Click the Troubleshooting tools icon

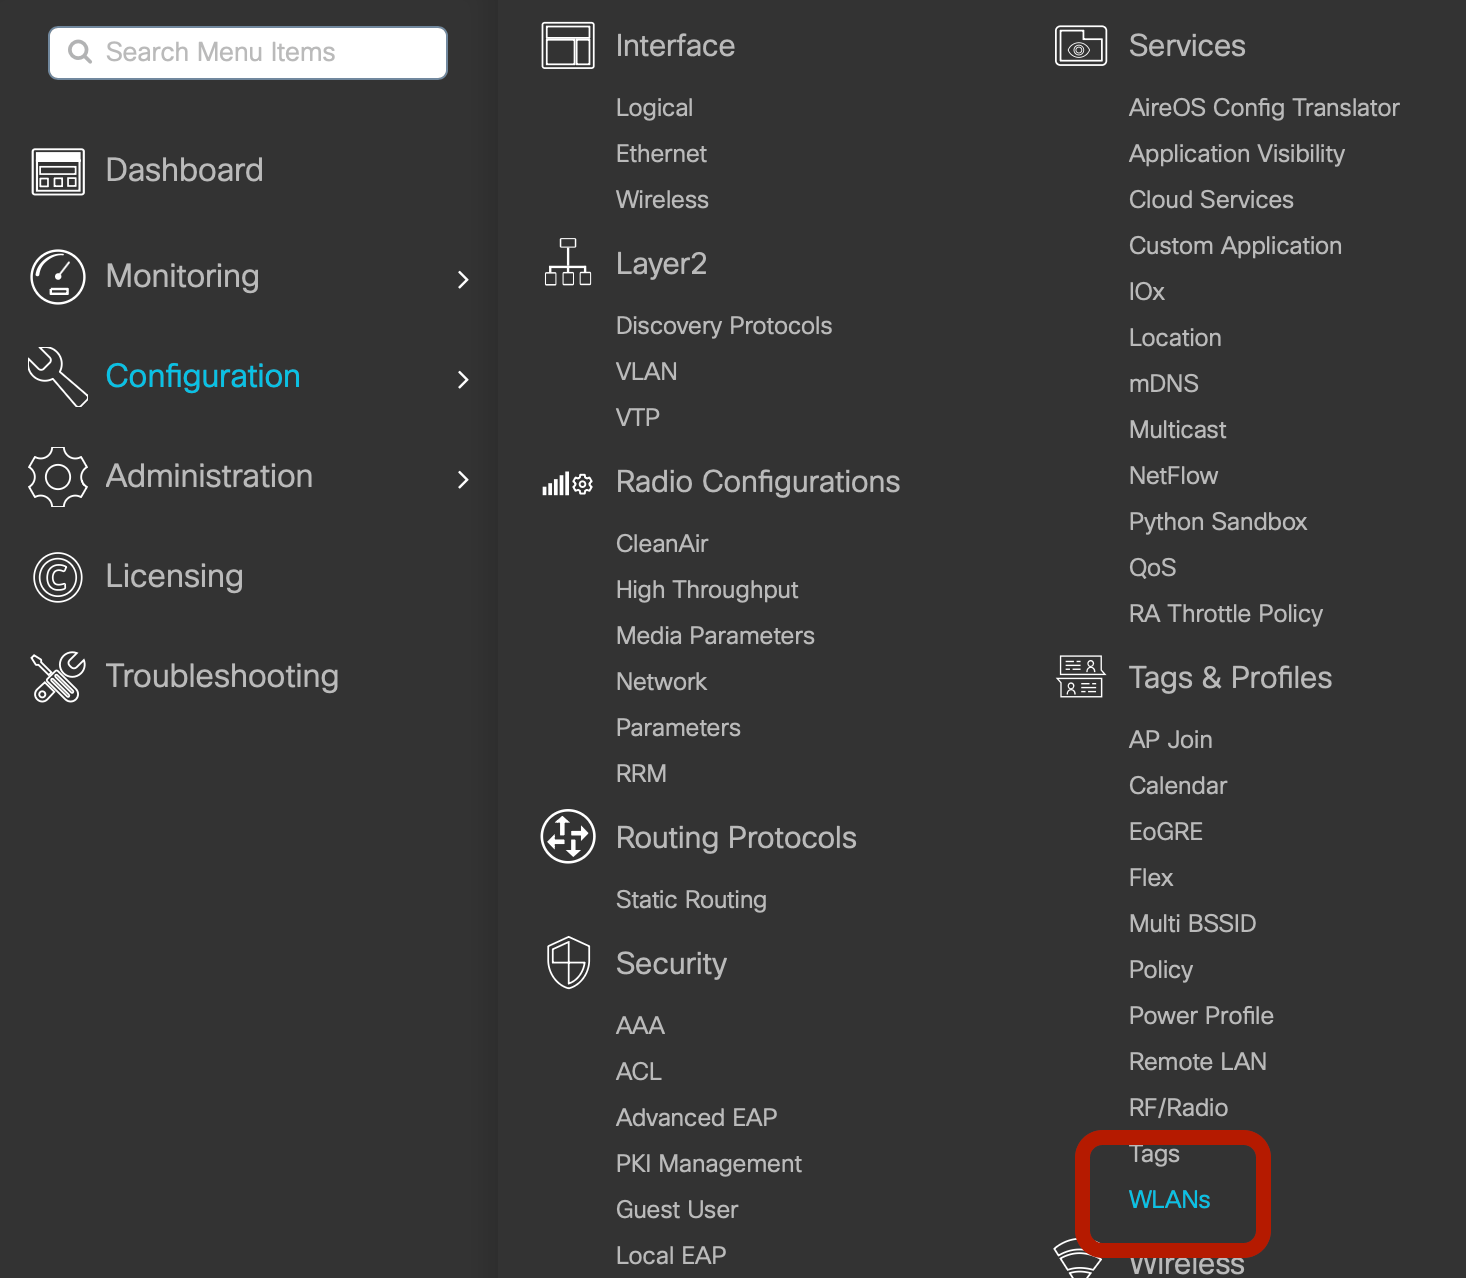(x=58, y=677)
